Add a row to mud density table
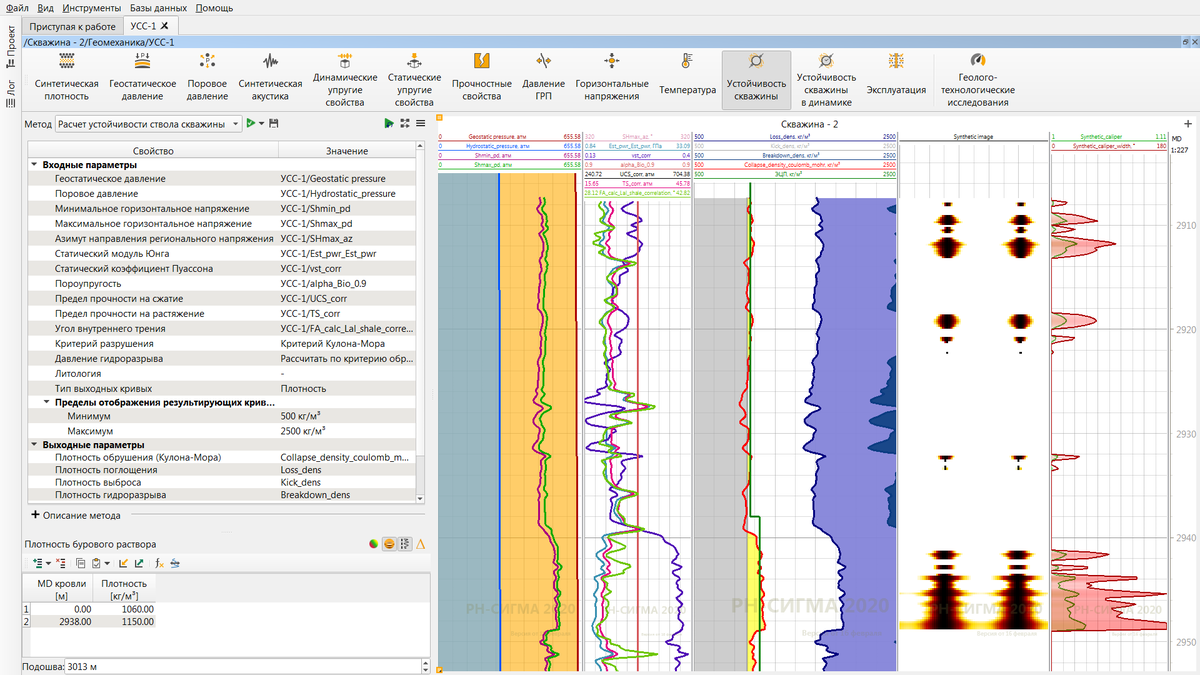The width and height of the screenshot is (1200, 675). (x=37, y=563)
